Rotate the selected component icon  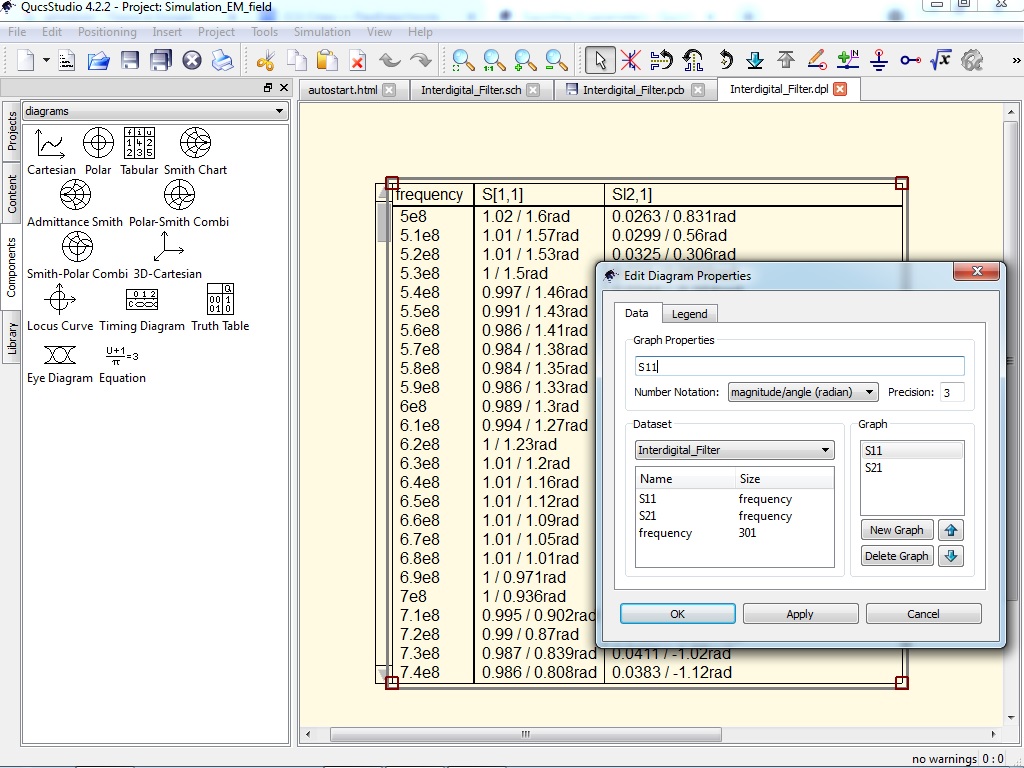pyautogui.click(x=725, y=61)
